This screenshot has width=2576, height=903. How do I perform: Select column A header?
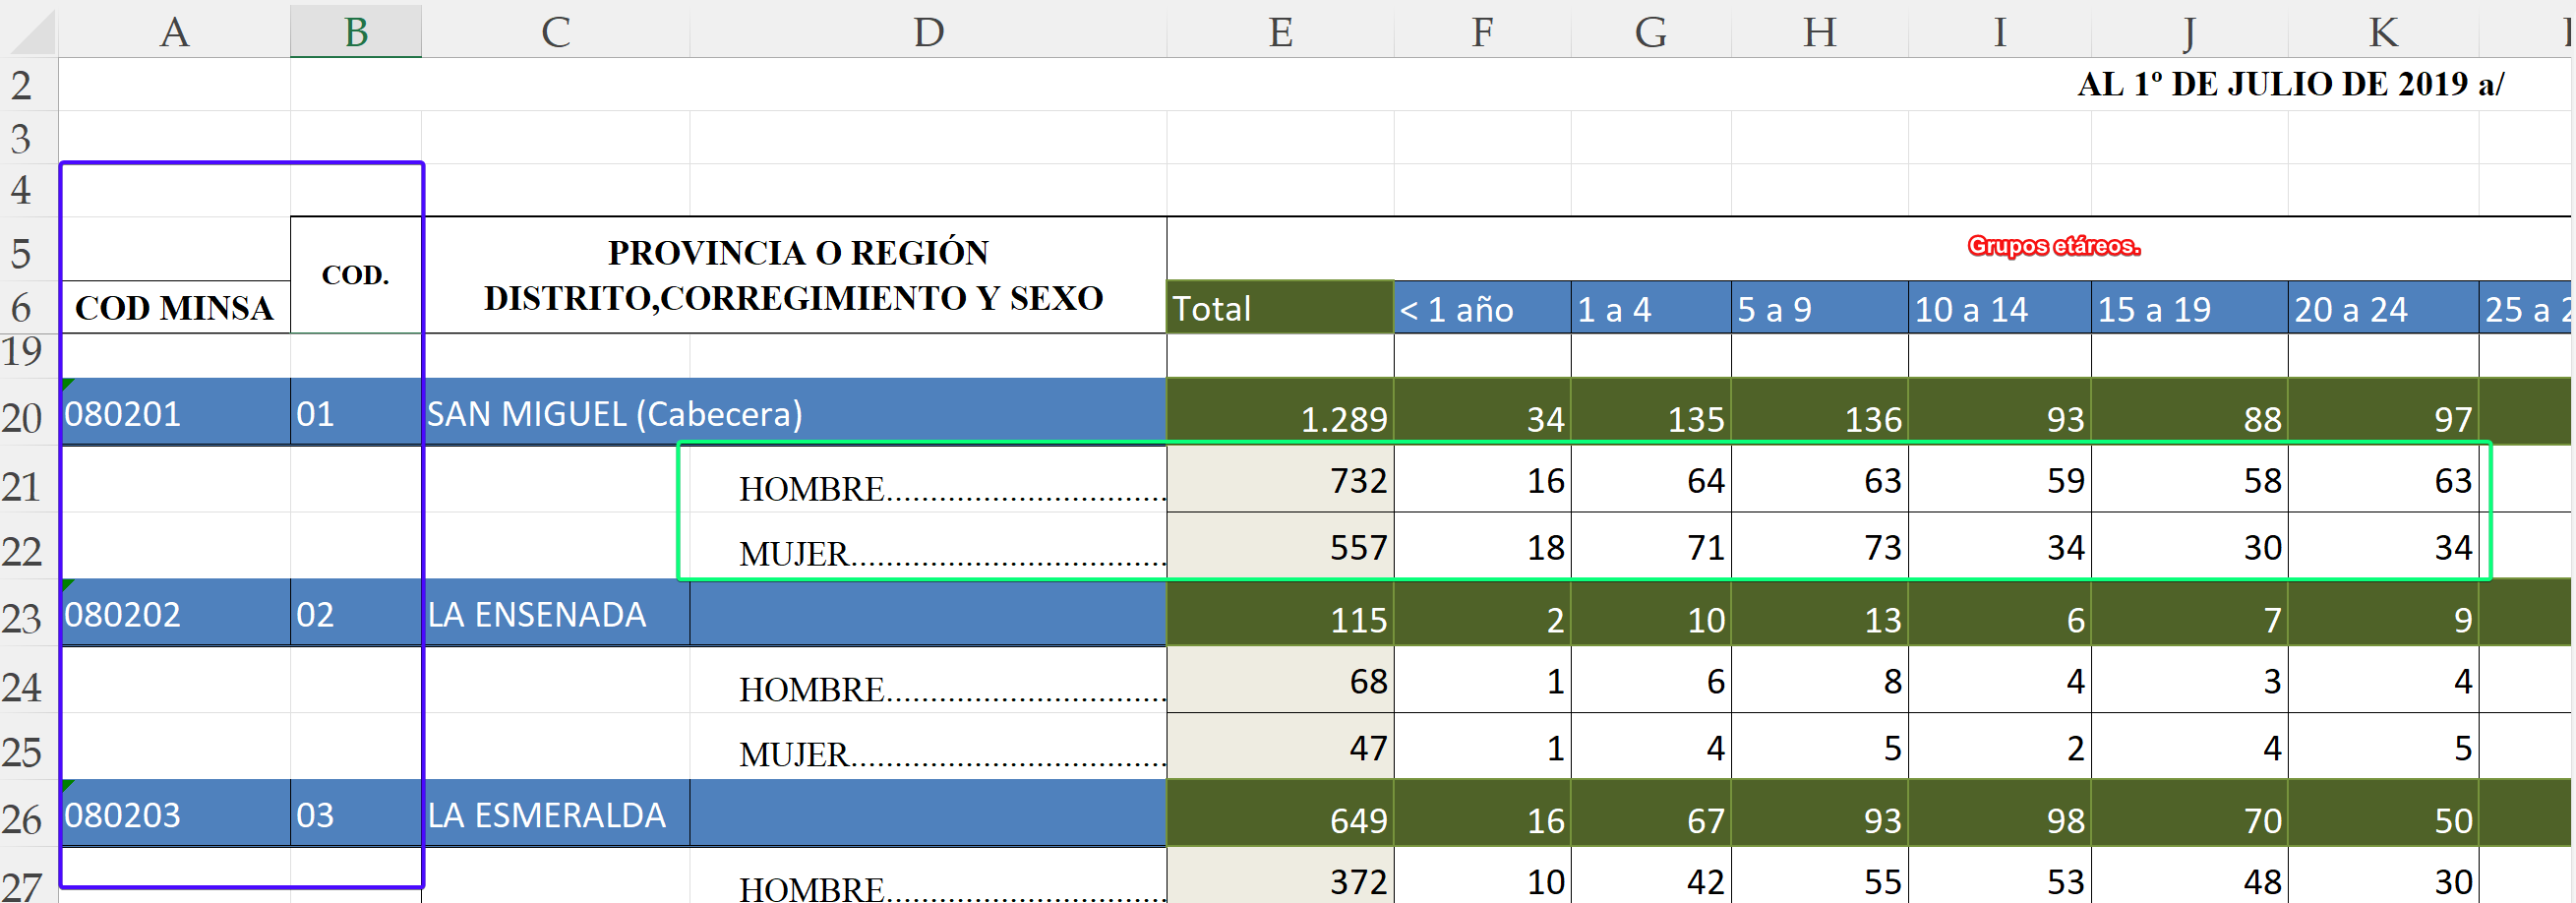pos(175,32)
